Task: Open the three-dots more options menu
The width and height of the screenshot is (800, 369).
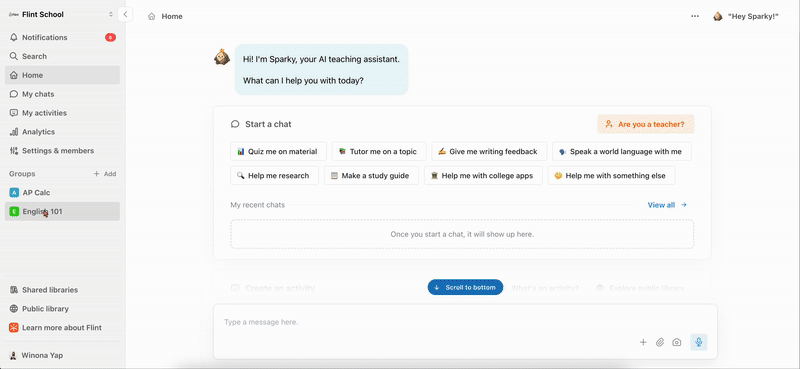Action: click(694, 16)
